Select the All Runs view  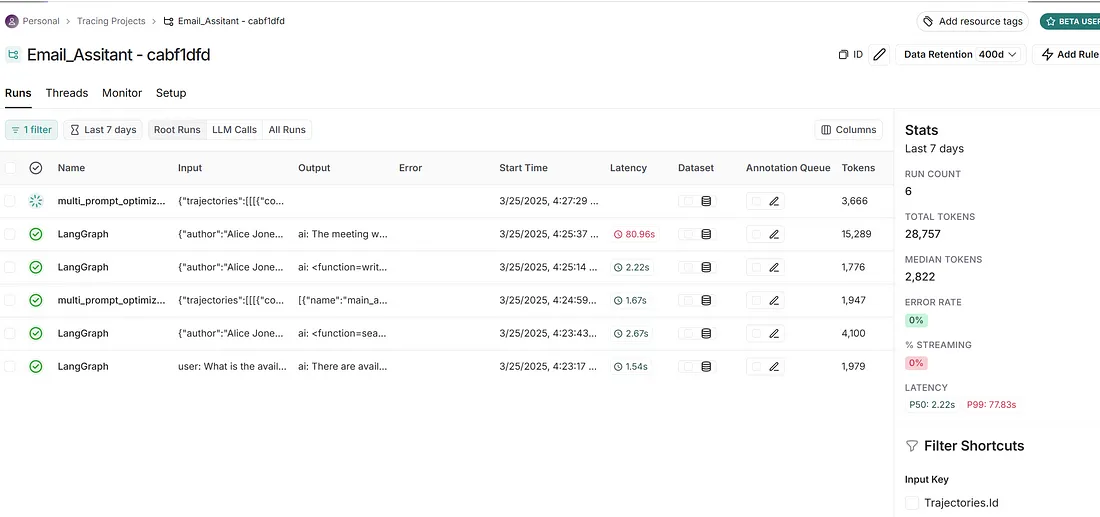click(x=287, y=130)
